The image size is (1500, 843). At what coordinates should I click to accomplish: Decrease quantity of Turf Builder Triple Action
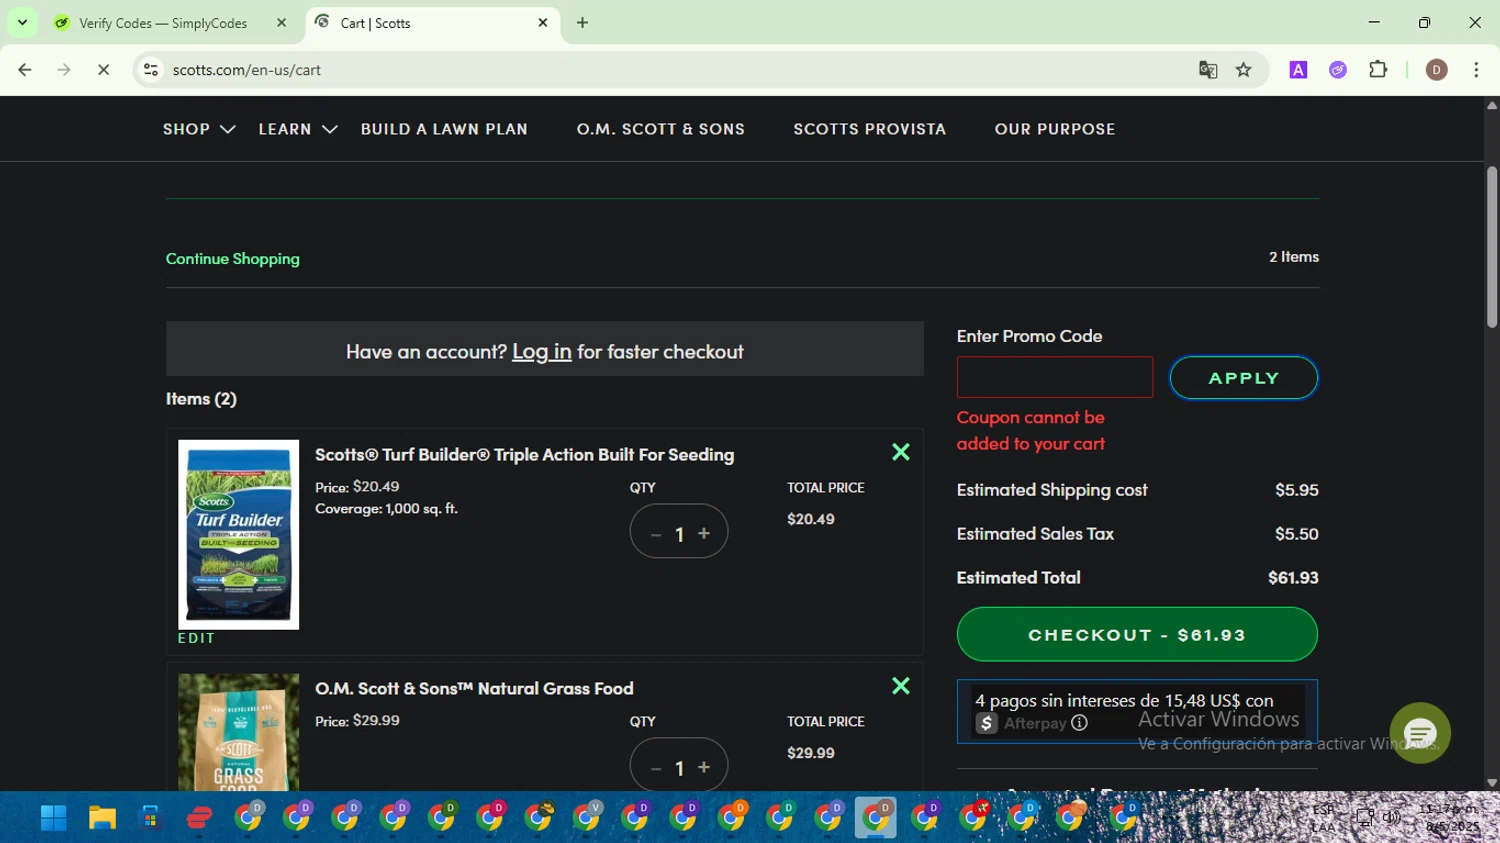[x=656, y=534]
